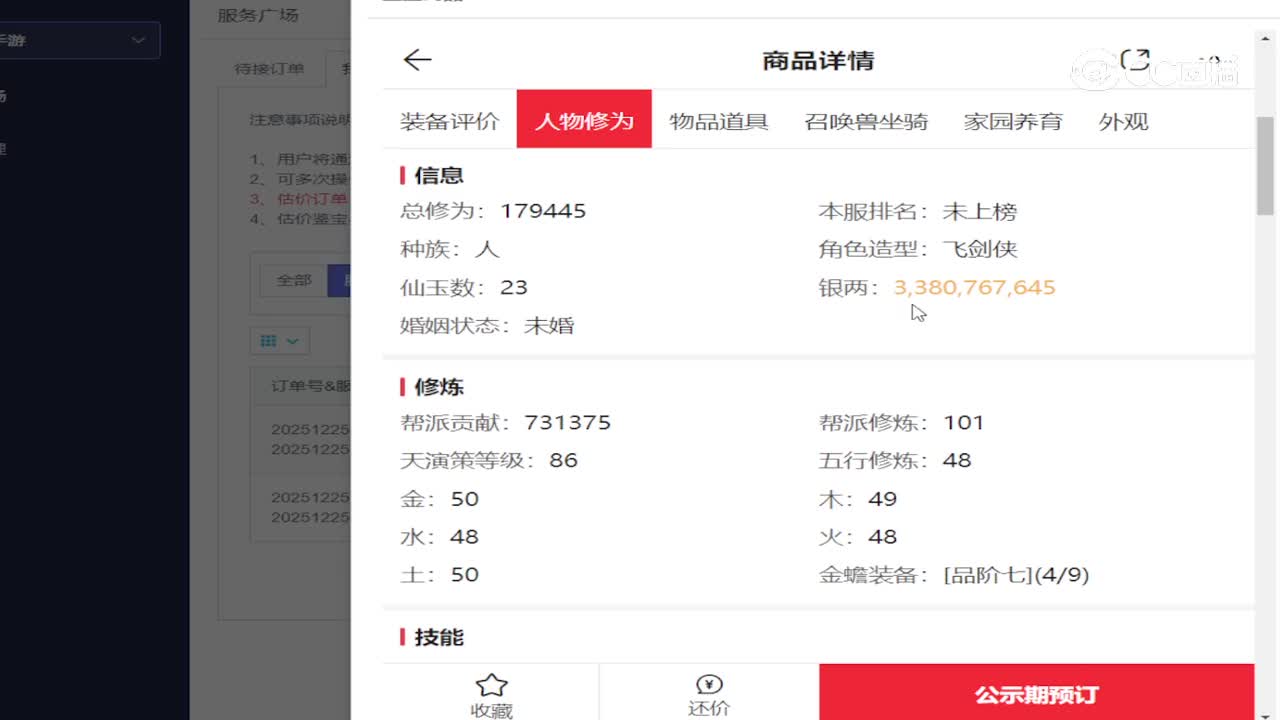Click the 木：49 attribute row
The height and width of the screenshot is (720, 1280).
pyautogui.click(x=858, y=498)
